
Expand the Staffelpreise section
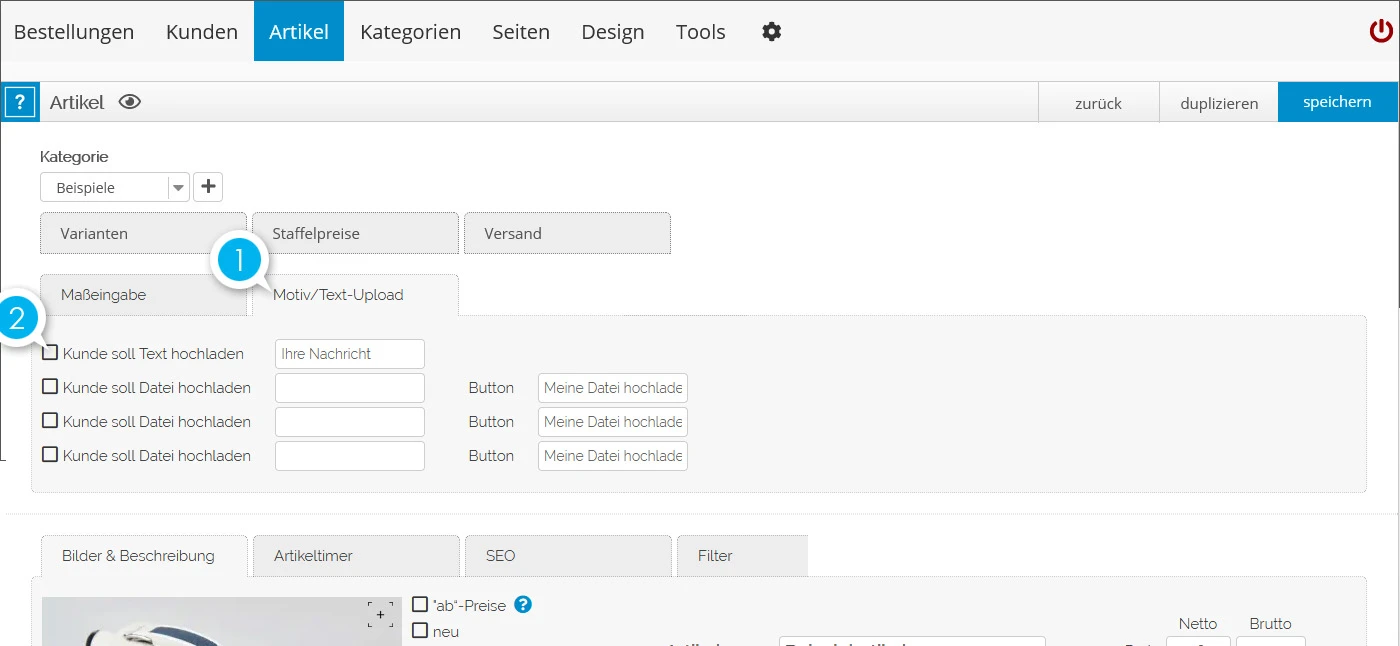pyautogui.click(x=355, y=234)
